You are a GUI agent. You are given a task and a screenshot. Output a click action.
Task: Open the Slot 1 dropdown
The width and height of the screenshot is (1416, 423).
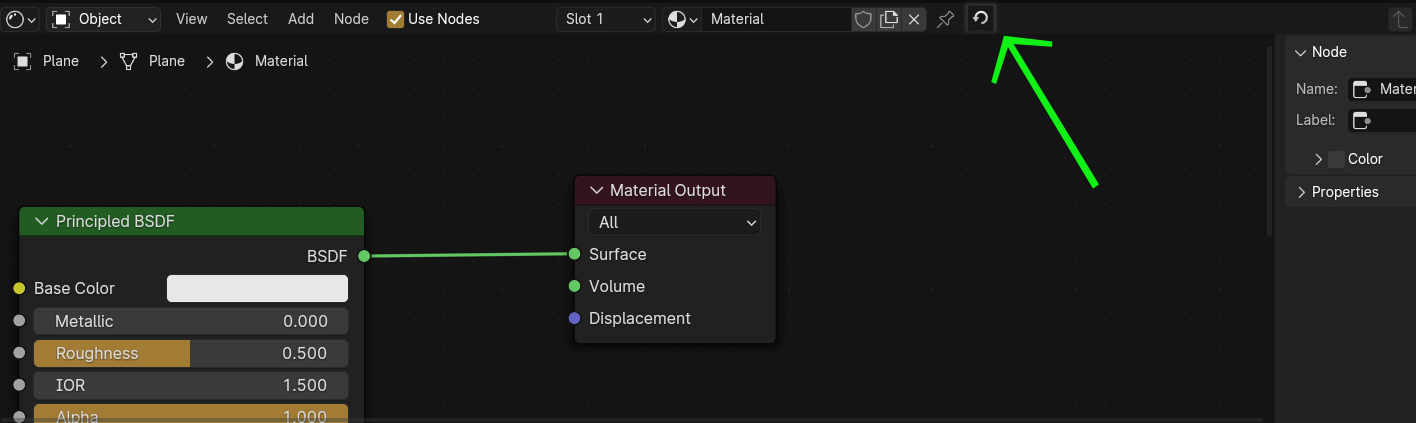606,19
